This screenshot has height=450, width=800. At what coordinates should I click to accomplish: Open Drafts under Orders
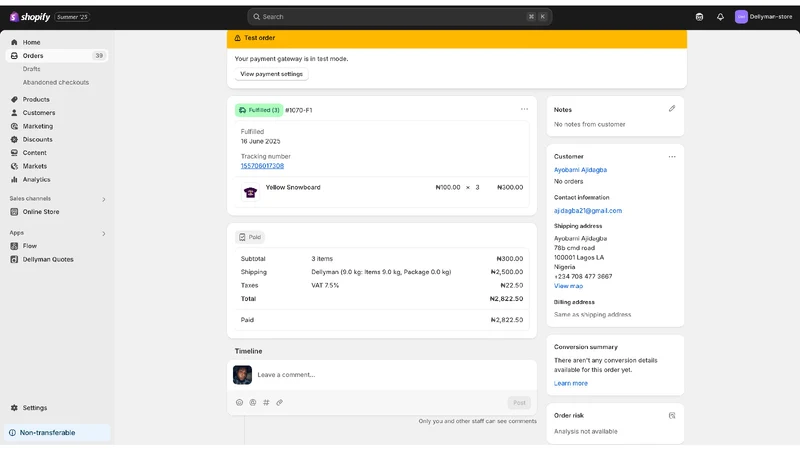click(x=31, y=69)
